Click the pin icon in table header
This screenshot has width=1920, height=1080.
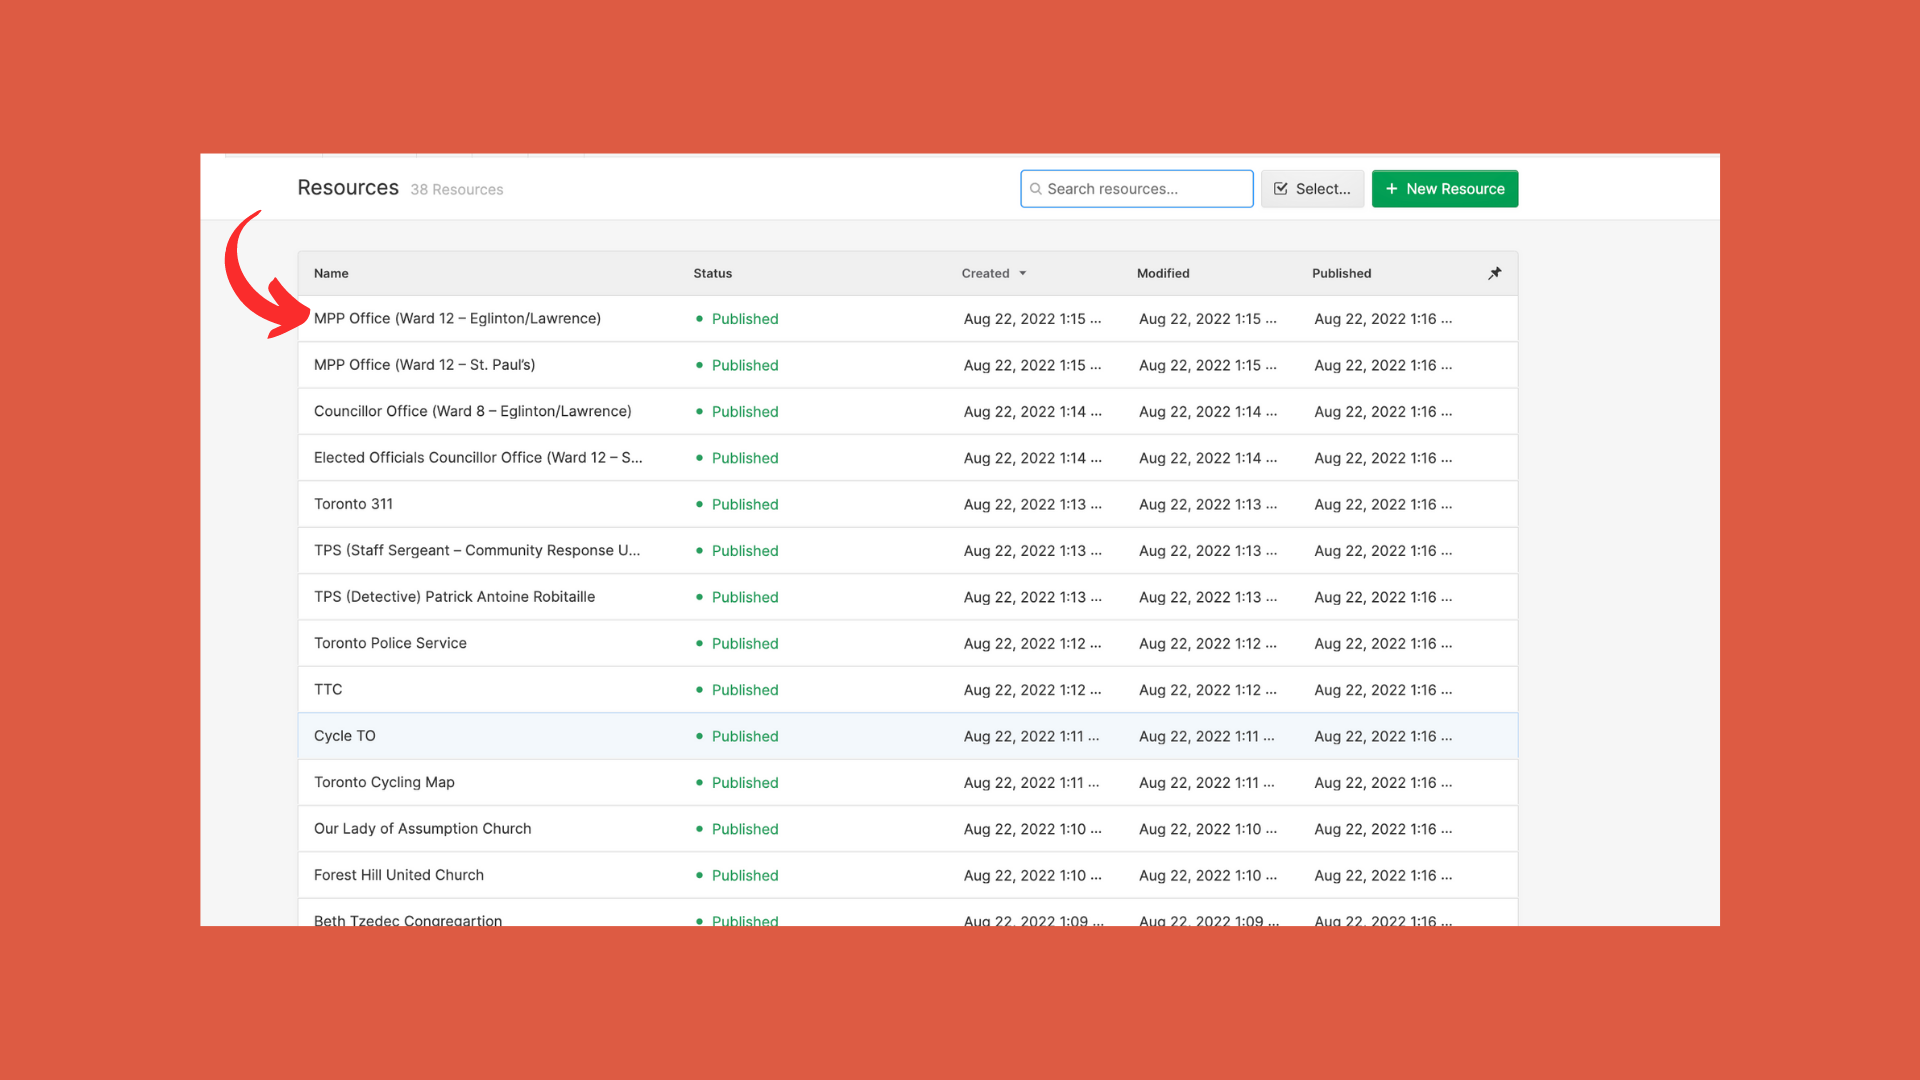coord(1494,273)
